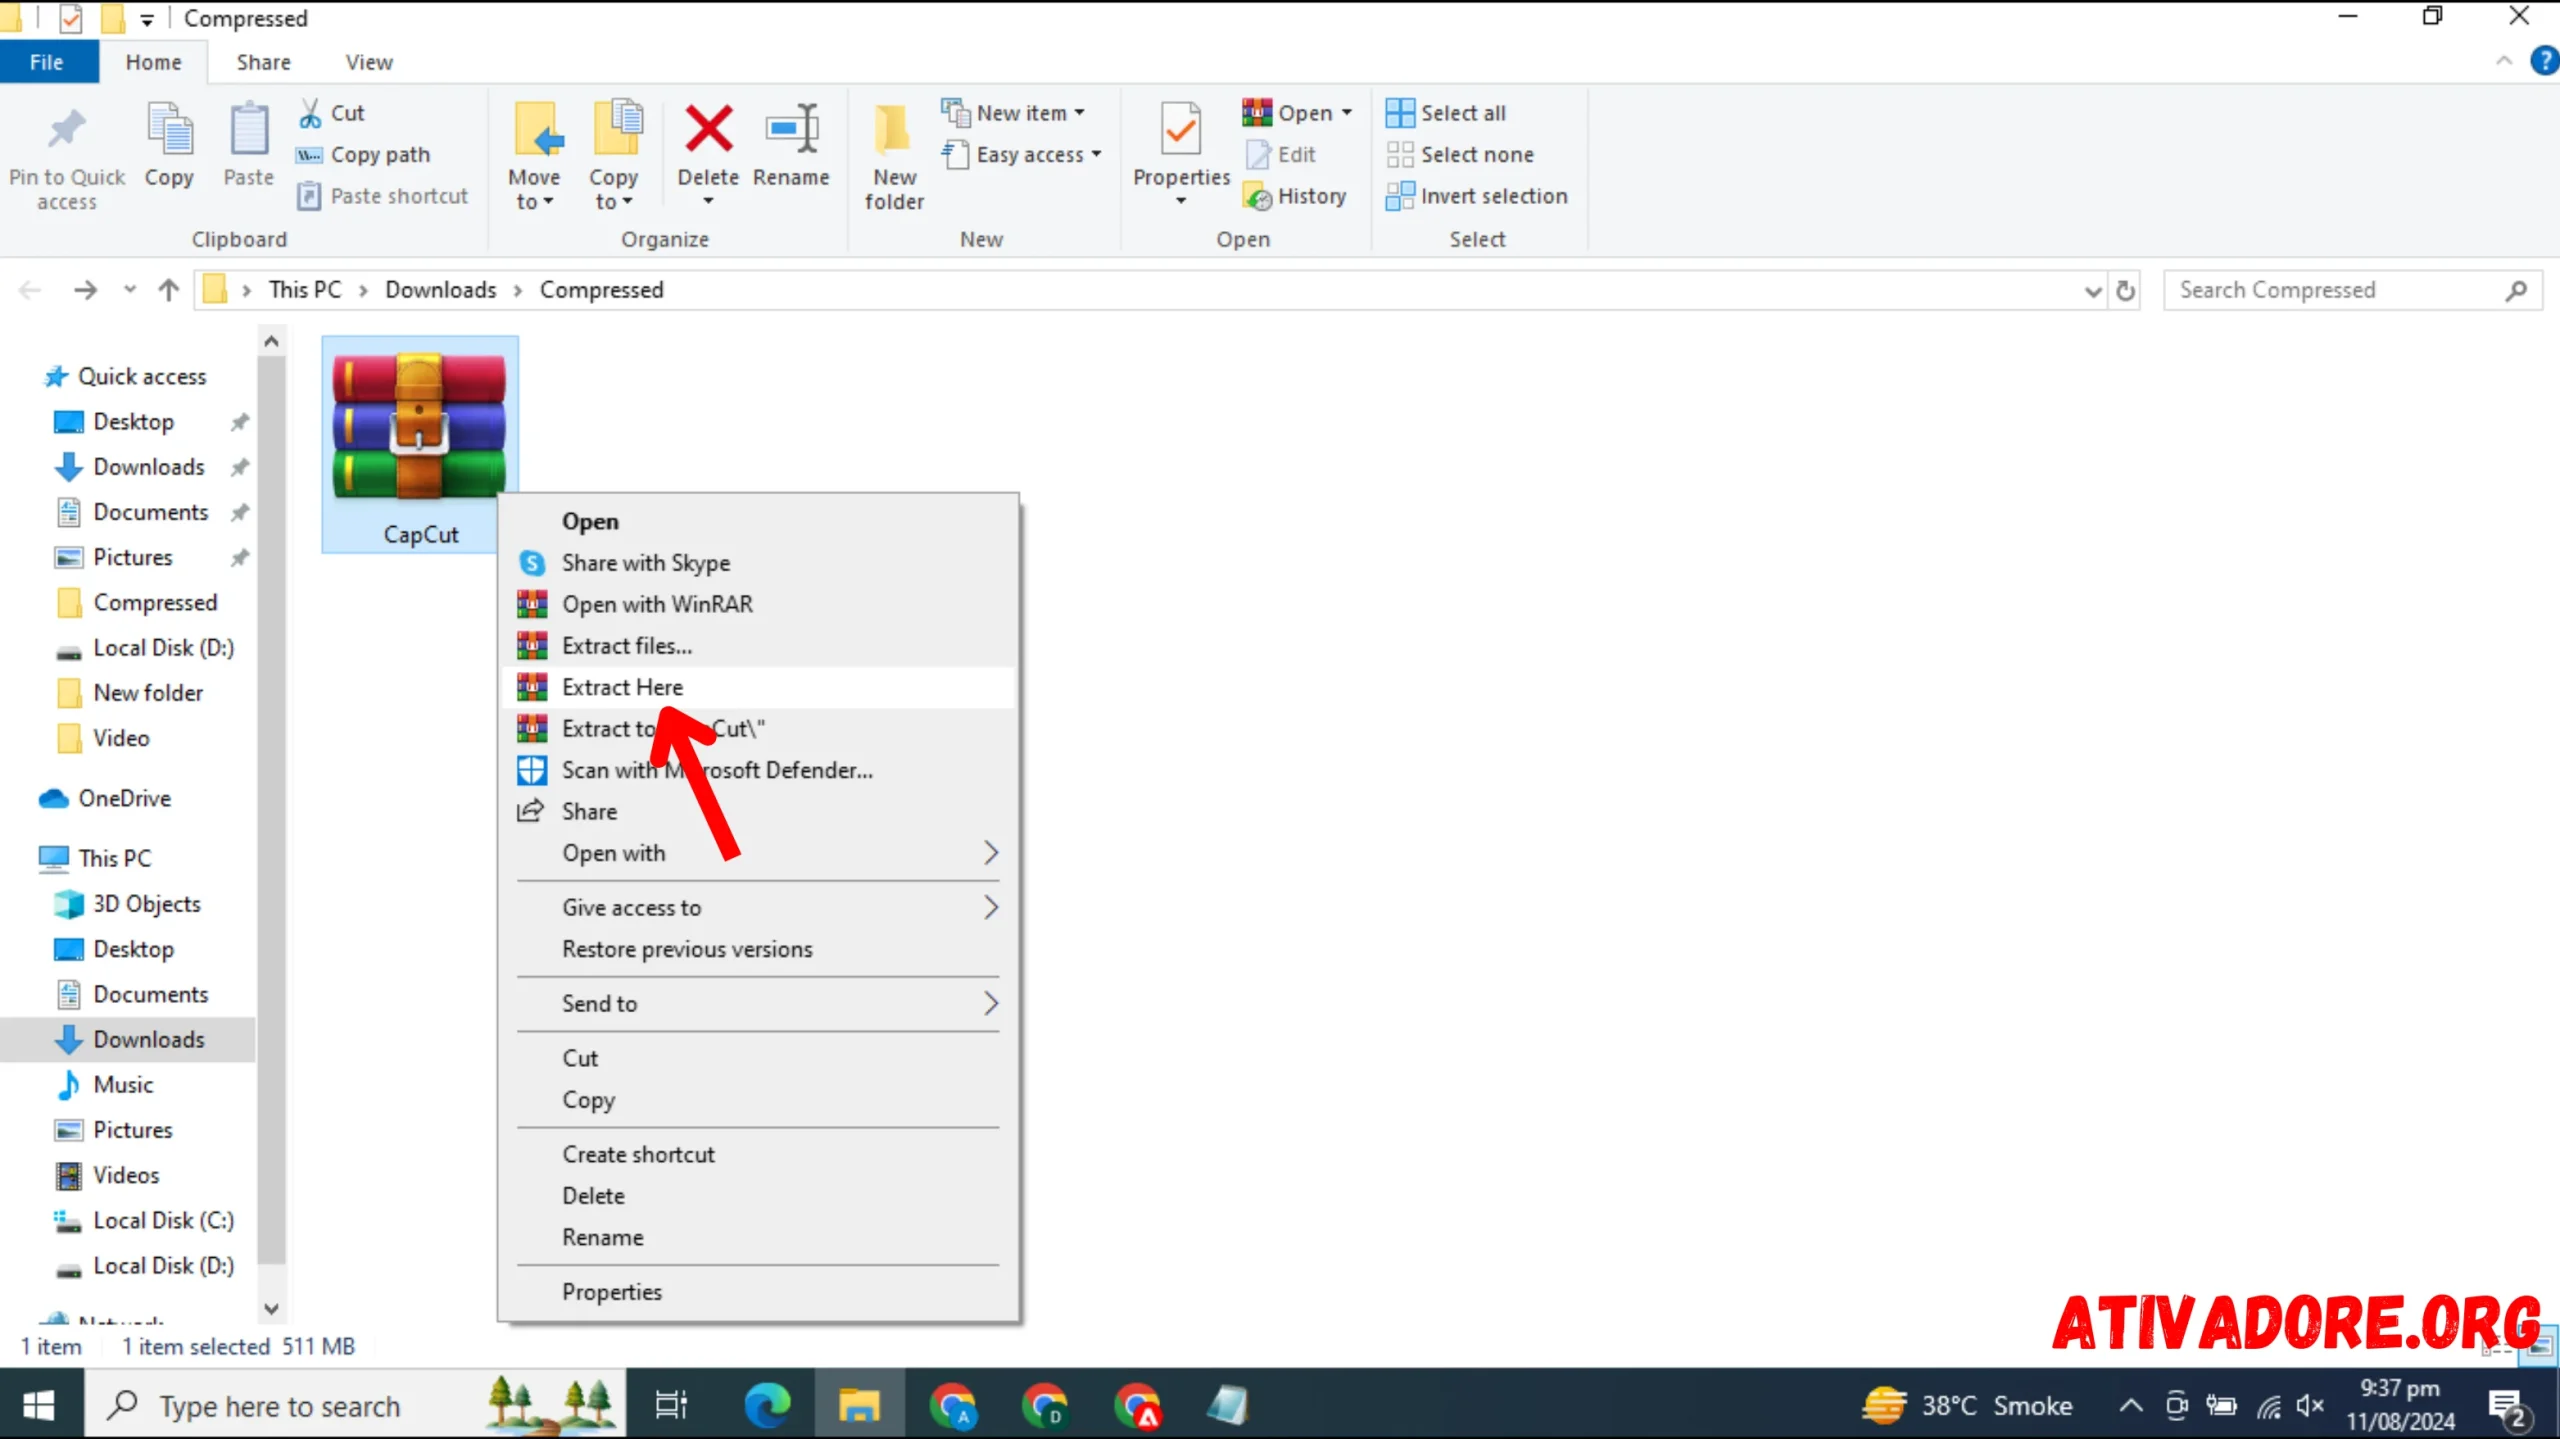The width and height of the screenshot is (2560, 1439).
Task: Click Extract to CapCut folder option
Action: coord(661,728)
